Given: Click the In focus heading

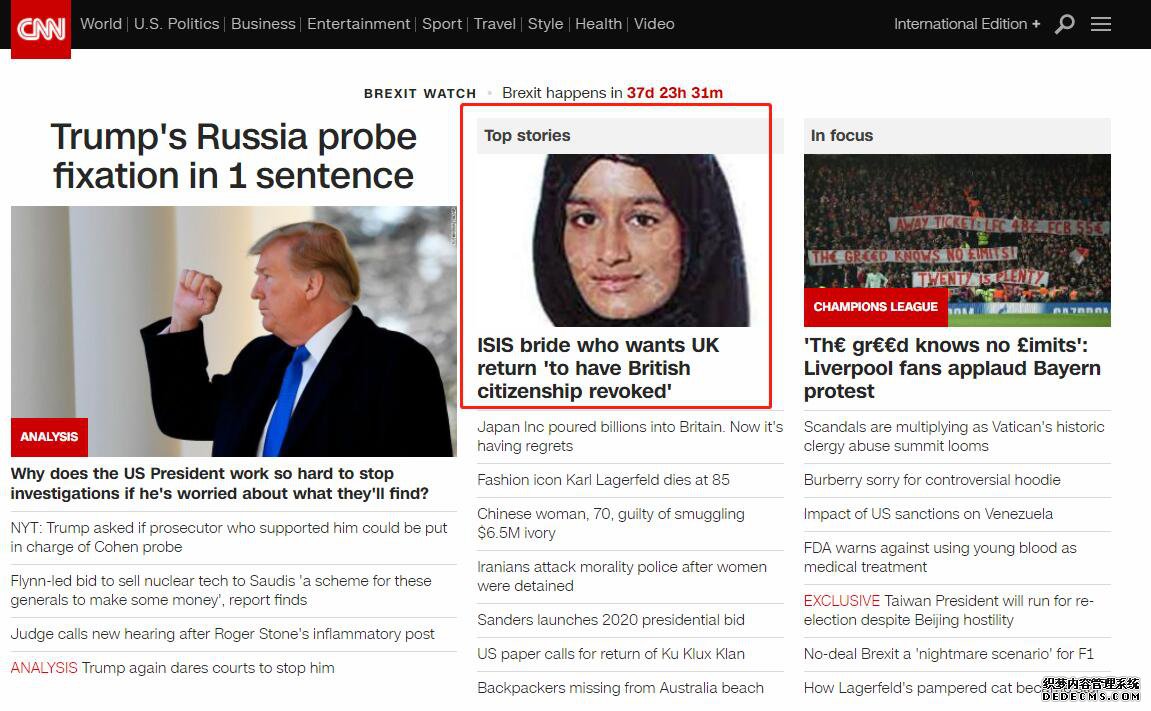Looking at the screenshot, I should coord(842,136).
